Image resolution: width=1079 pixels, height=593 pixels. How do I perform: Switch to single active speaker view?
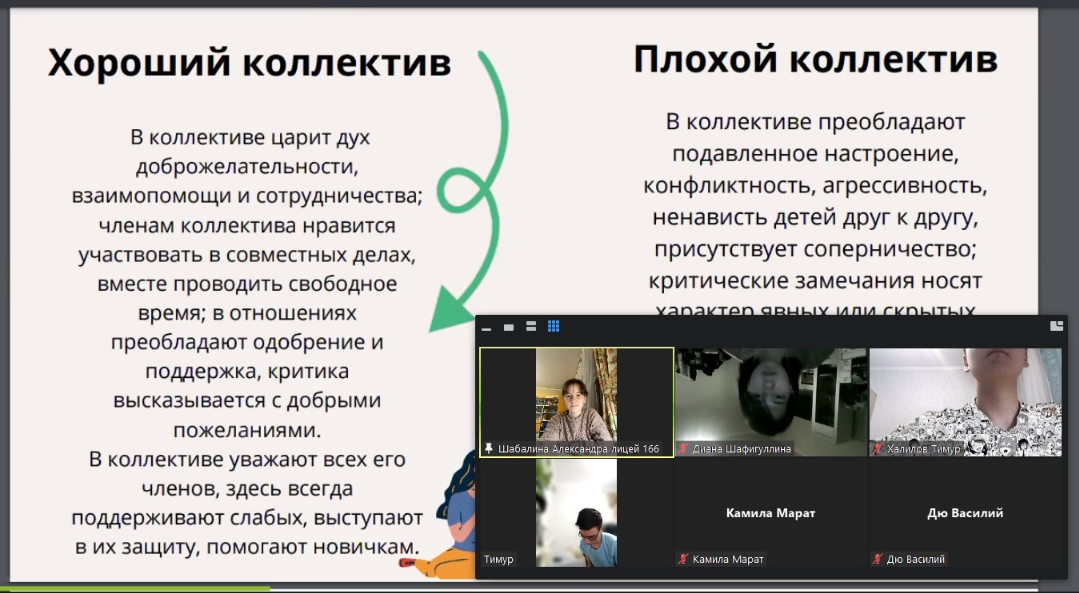pos(509,327)
